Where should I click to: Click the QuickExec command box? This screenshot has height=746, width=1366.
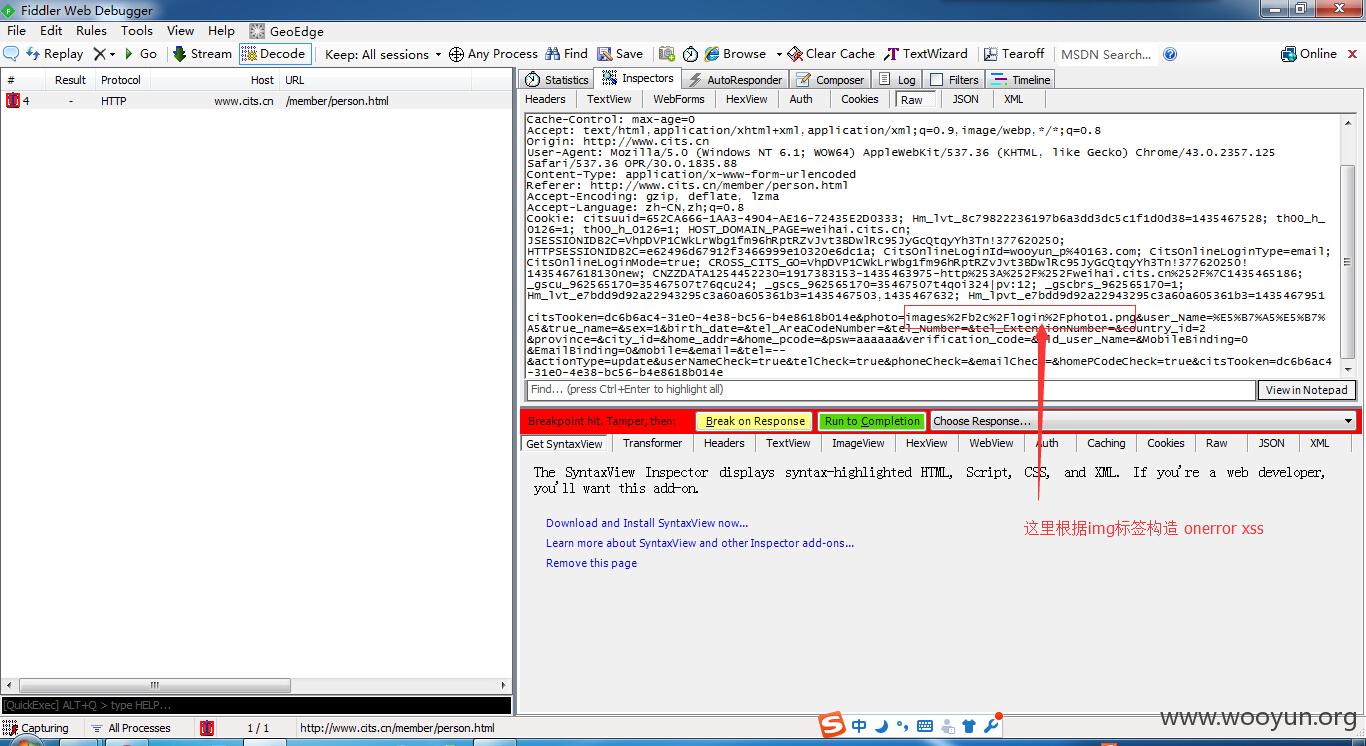256,705
